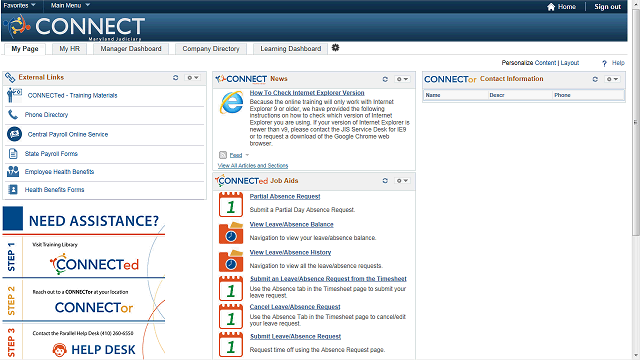Click the Submit Leave/Absence Request calendar icon
The image size is (640, 360).
[231, 344]
